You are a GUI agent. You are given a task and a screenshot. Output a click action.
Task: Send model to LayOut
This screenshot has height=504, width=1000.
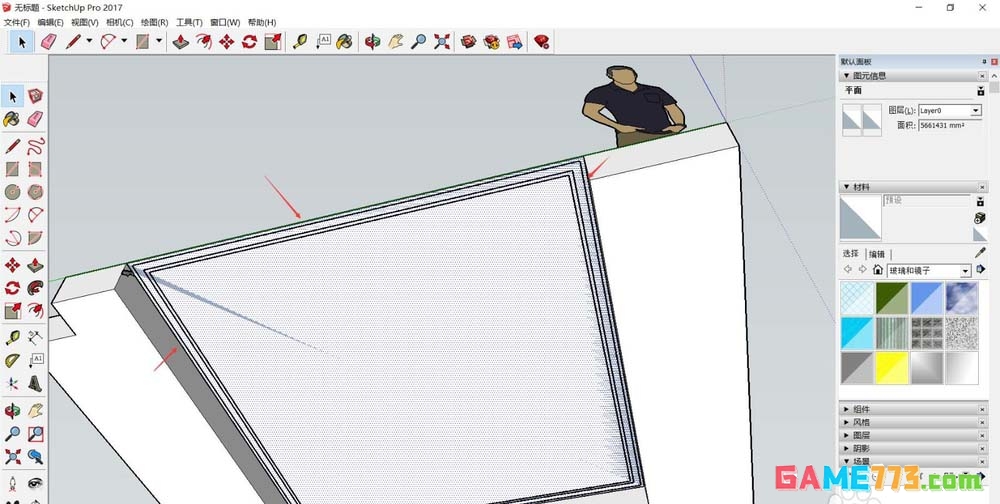click(x=515, y=42)
